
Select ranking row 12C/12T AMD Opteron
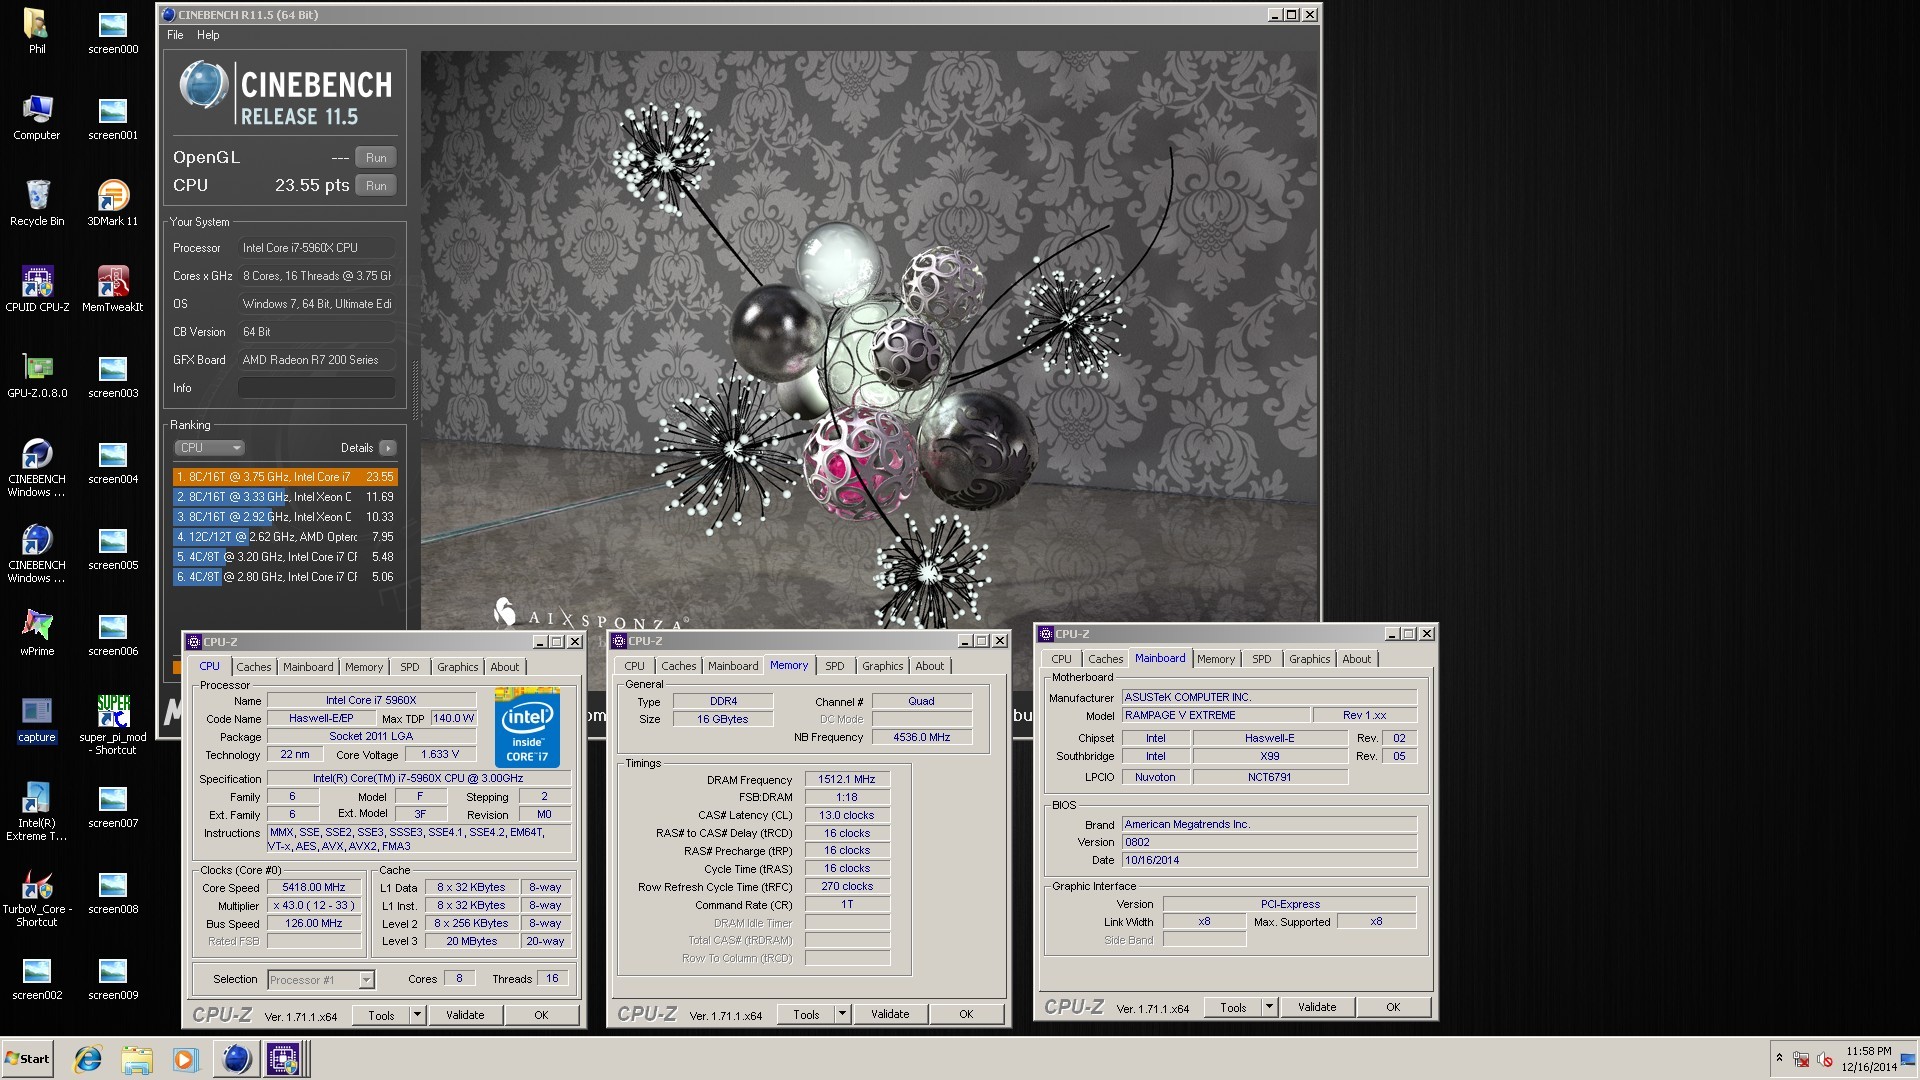pyautogui.click(x=285, y=537)
